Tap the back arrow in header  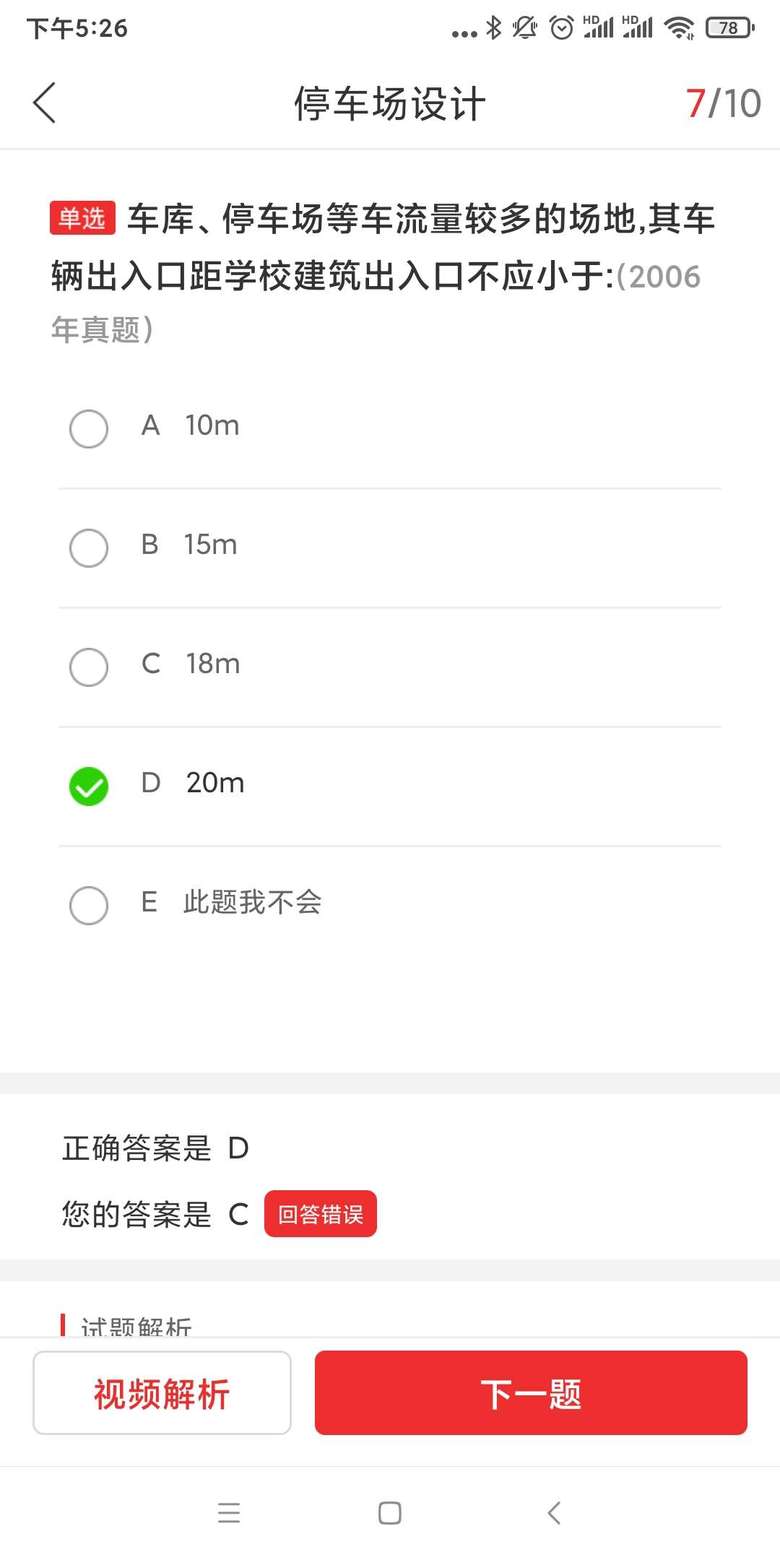pyautogui.click(x=45, y=103)
